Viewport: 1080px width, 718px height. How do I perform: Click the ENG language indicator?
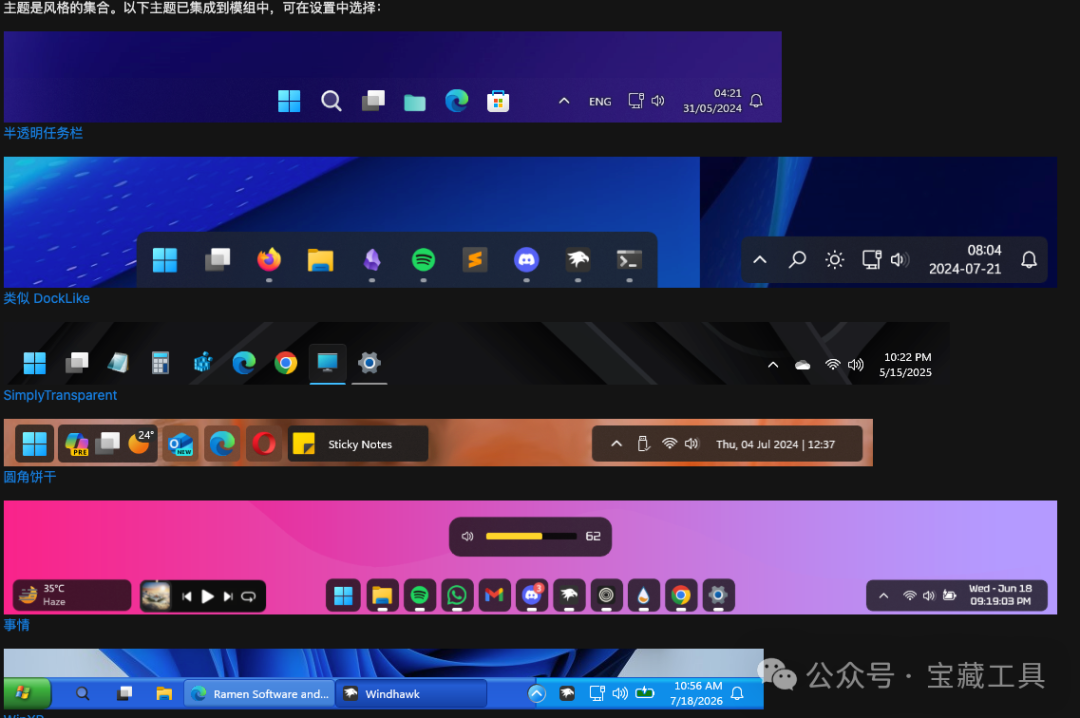600,101
